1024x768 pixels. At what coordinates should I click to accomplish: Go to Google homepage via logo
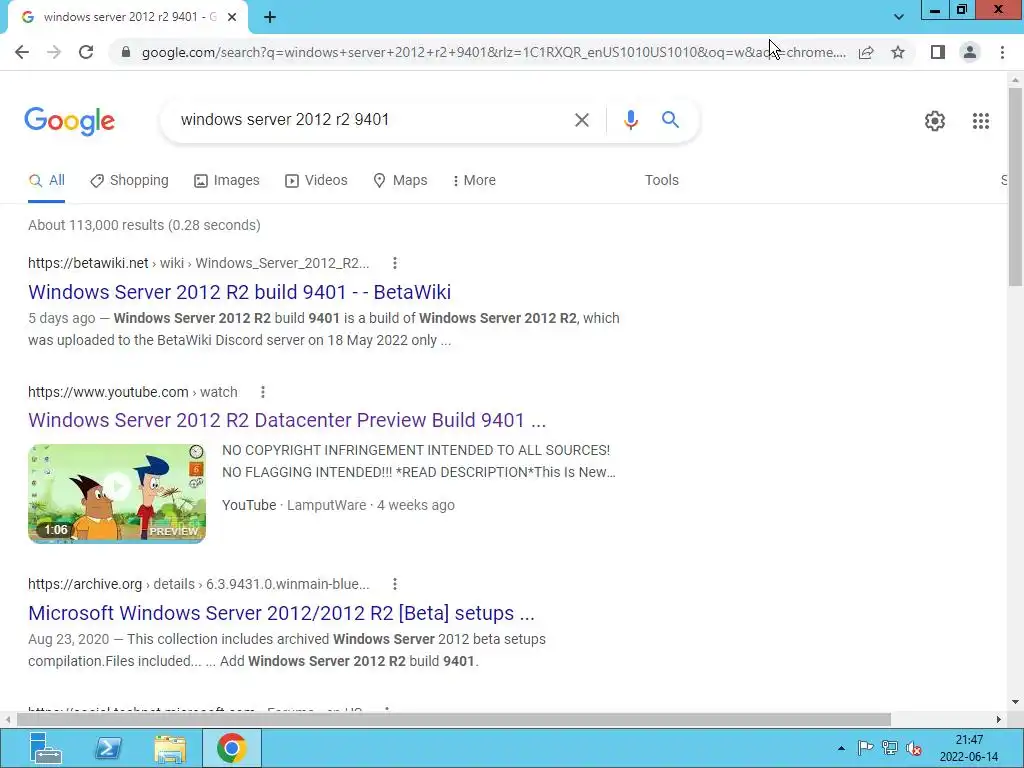coord(69,121)
